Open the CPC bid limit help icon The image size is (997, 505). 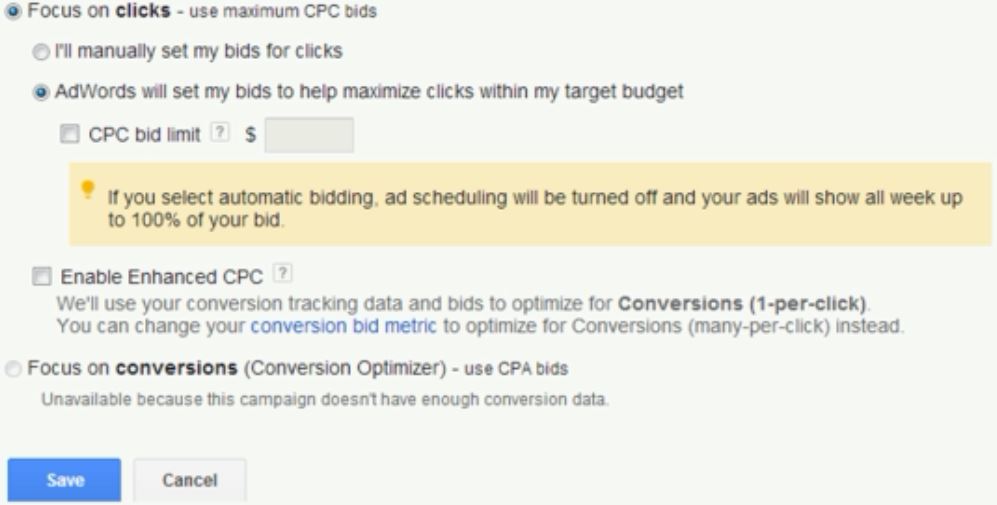point(220,132)
